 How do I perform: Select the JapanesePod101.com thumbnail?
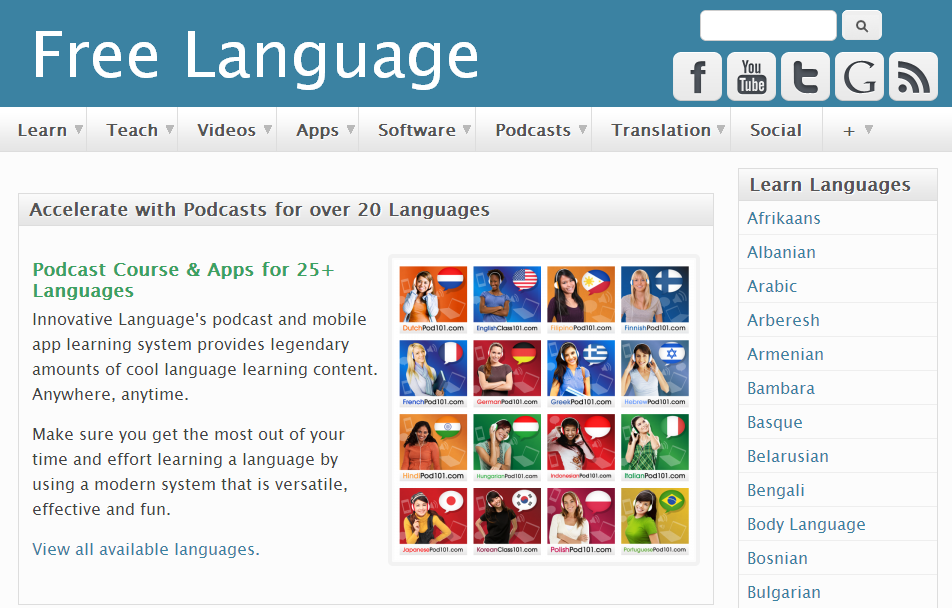tap(433, 517)
